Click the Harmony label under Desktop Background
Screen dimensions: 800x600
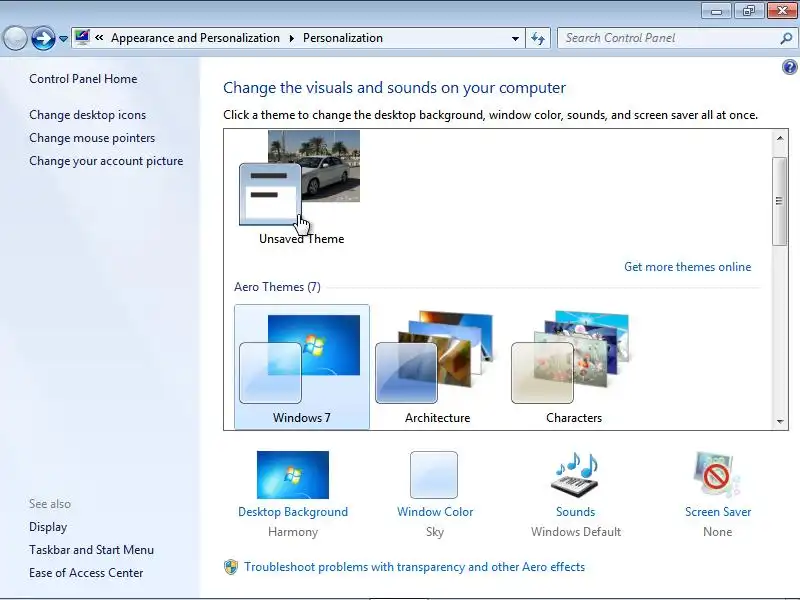293,532
